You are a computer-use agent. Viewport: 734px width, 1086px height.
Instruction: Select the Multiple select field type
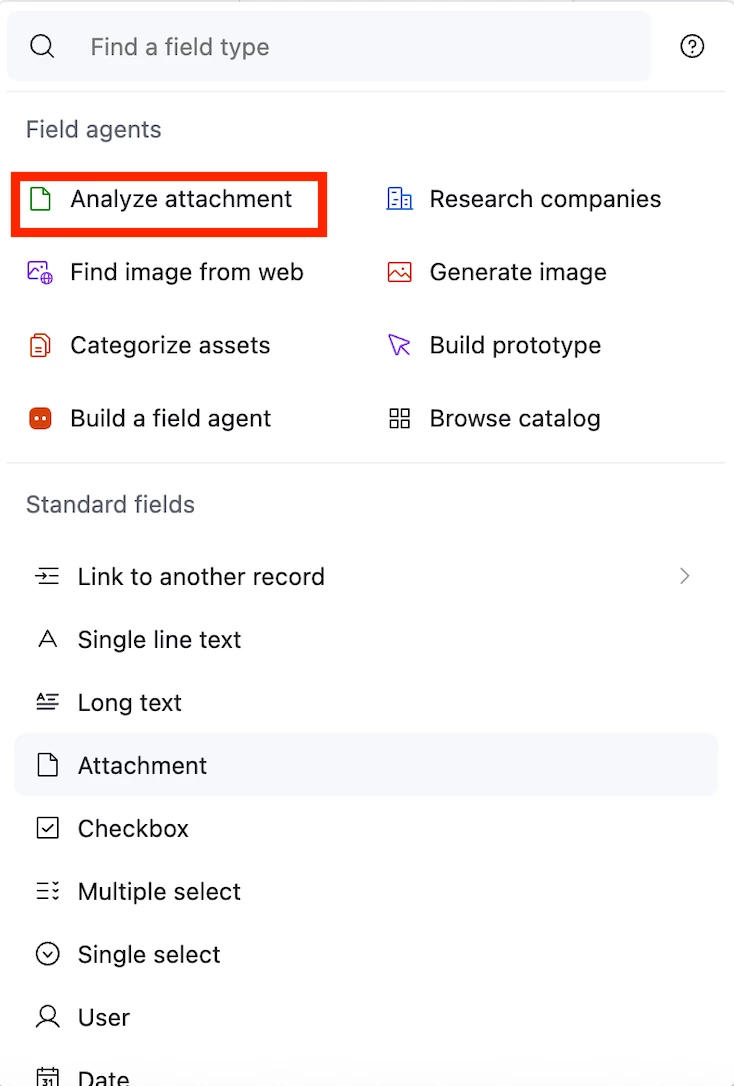click(159, 892)
